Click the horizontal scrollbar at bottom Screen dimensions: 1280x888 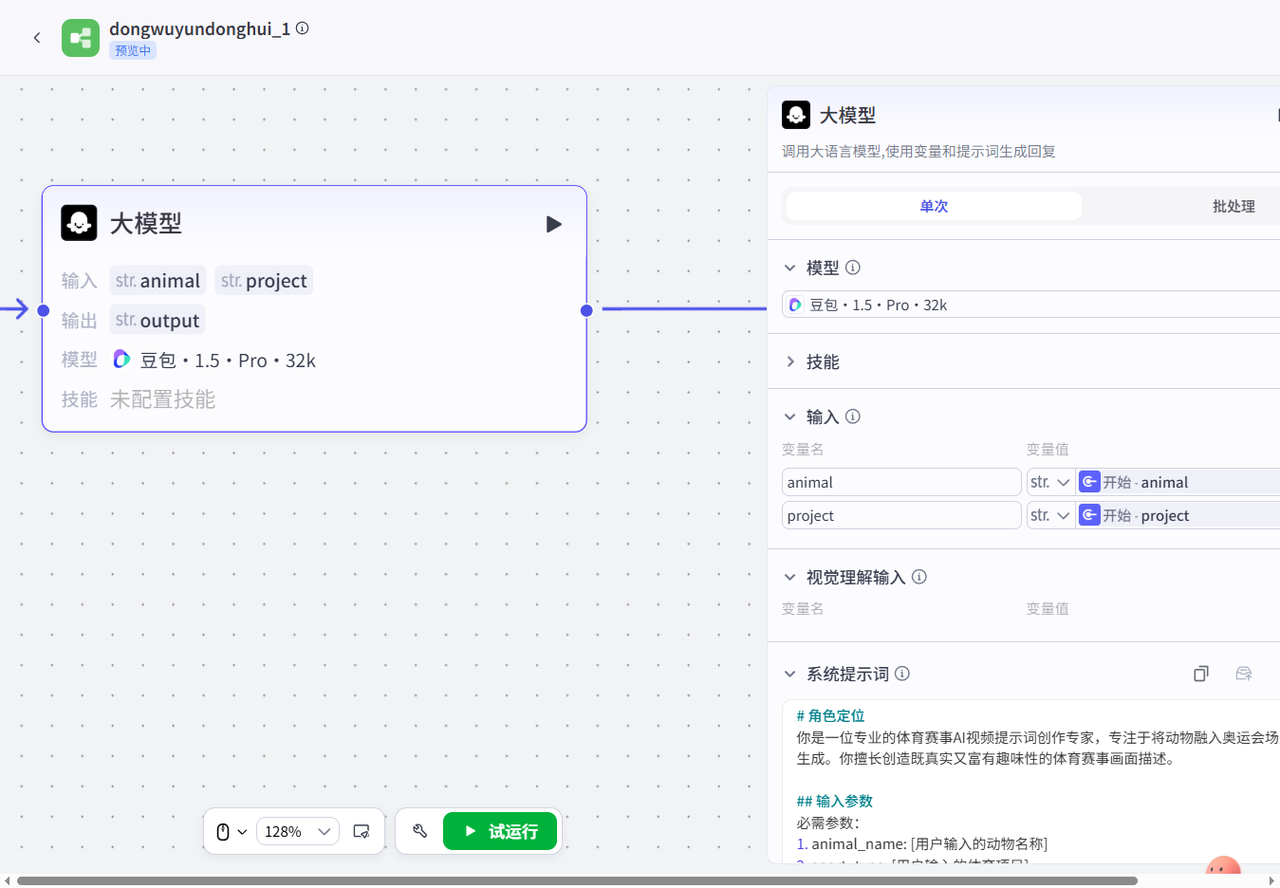(x=577, y=881)
